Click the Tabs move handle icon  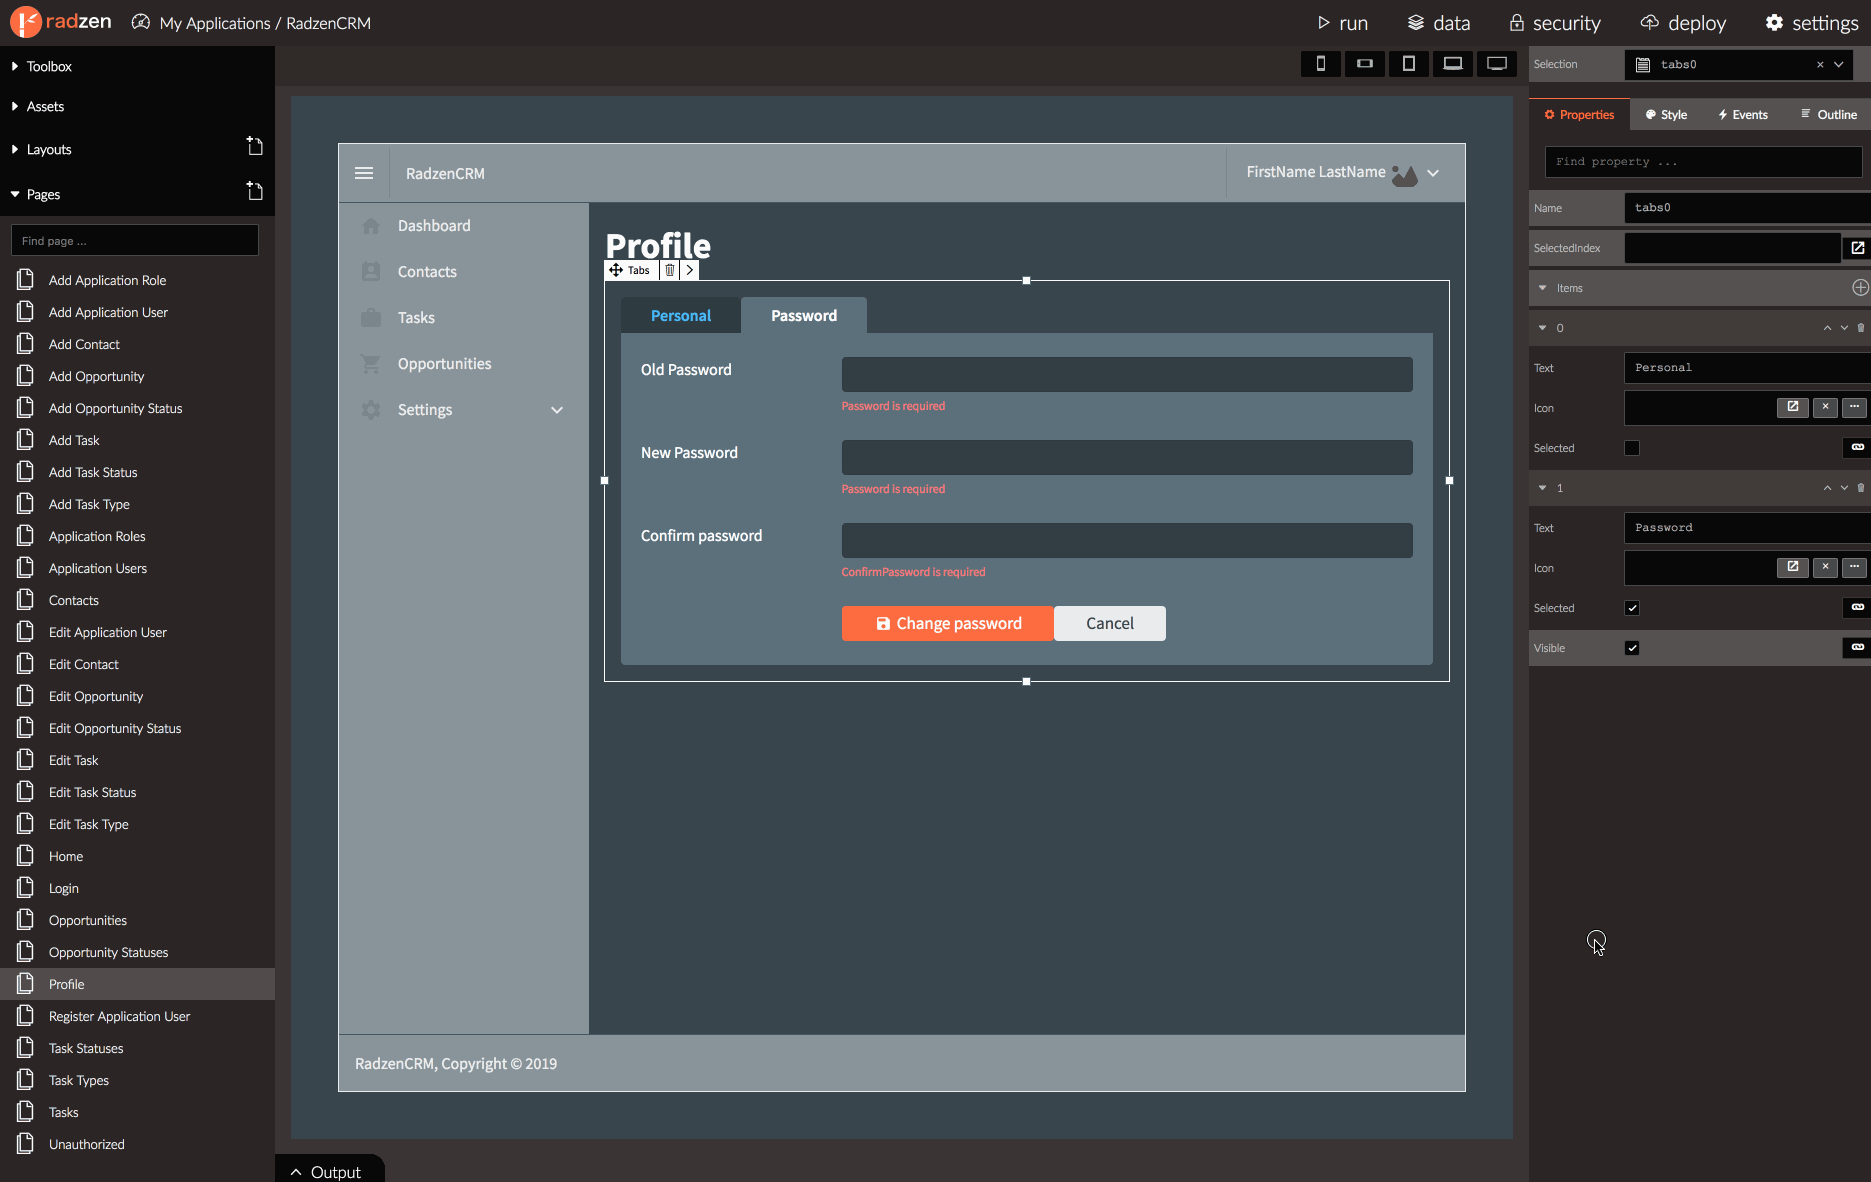point(616,270)
